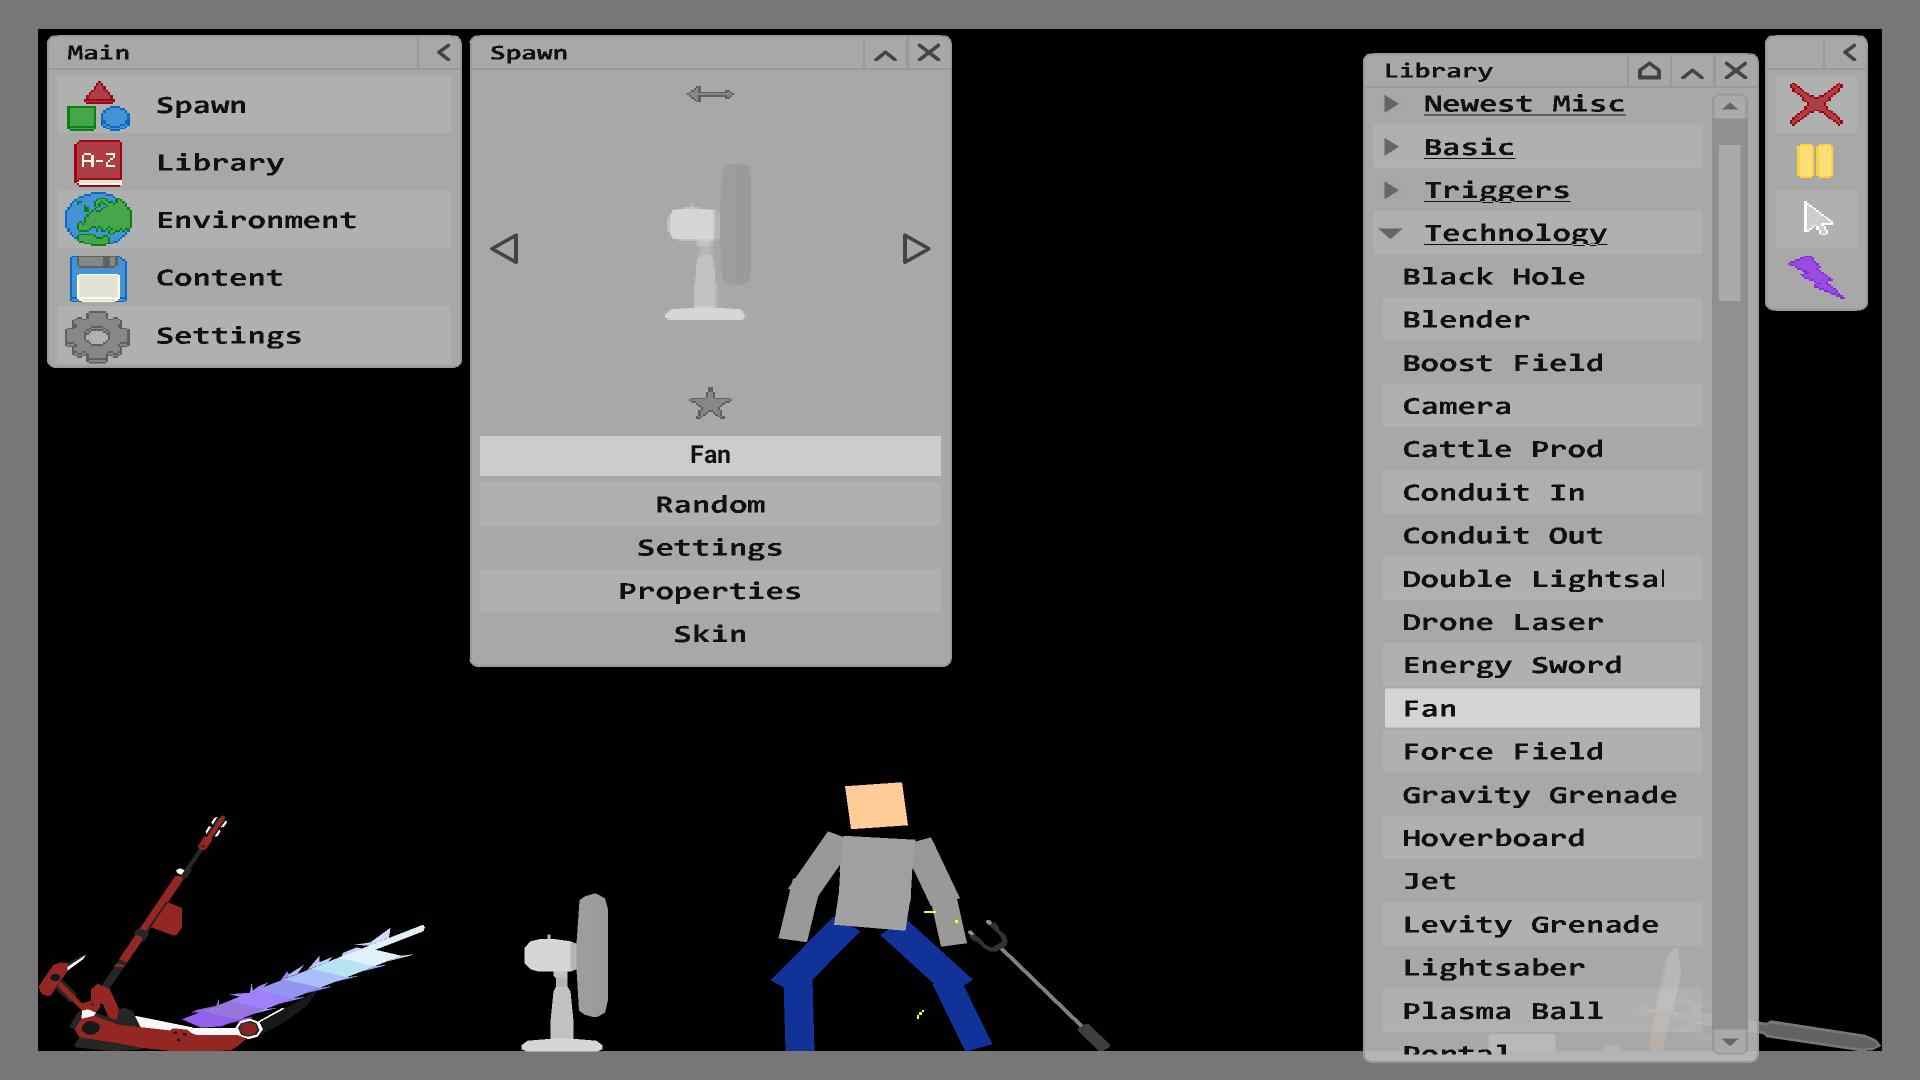Click the pin/save Library icon
1920x1080 pixels.
pyautogui.click(x=1646, y=69)
